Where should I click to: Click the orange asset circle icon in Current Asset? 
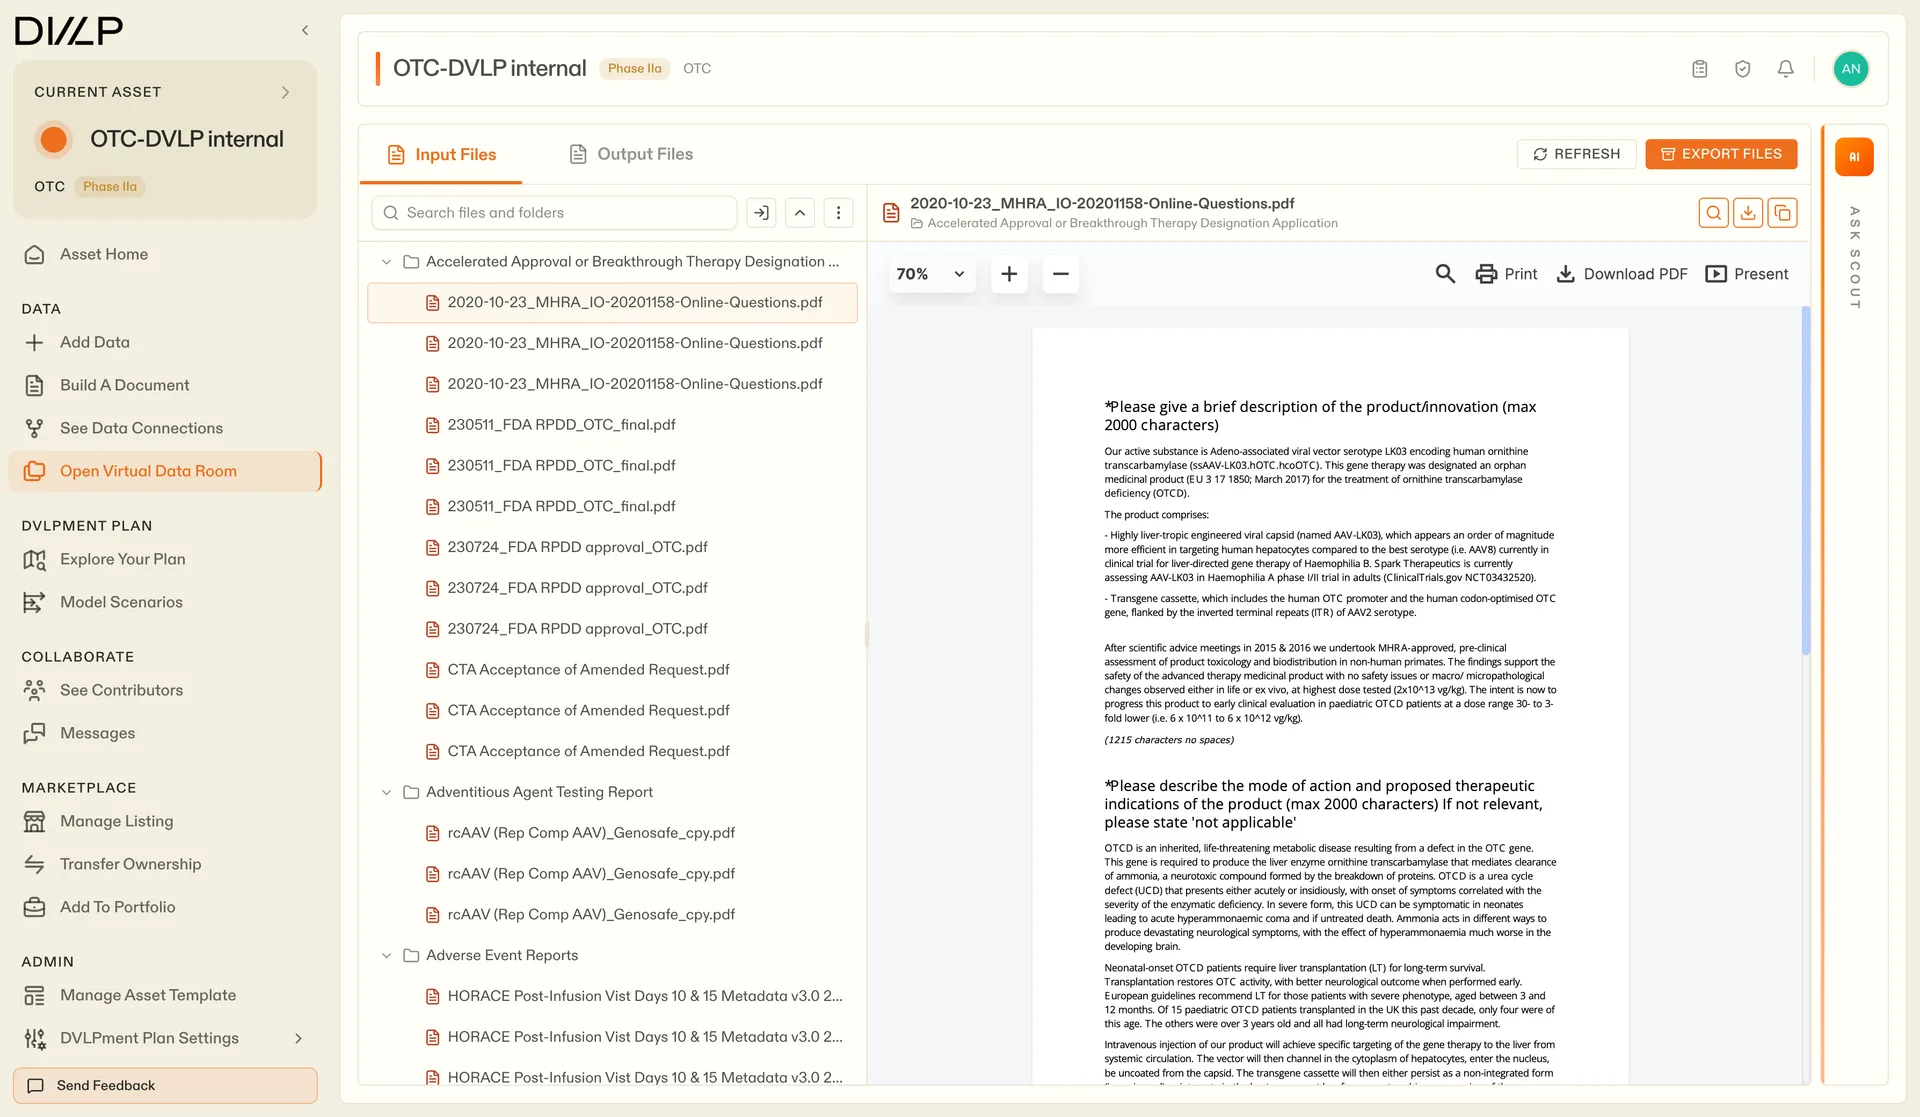click(x=54, y=140)
